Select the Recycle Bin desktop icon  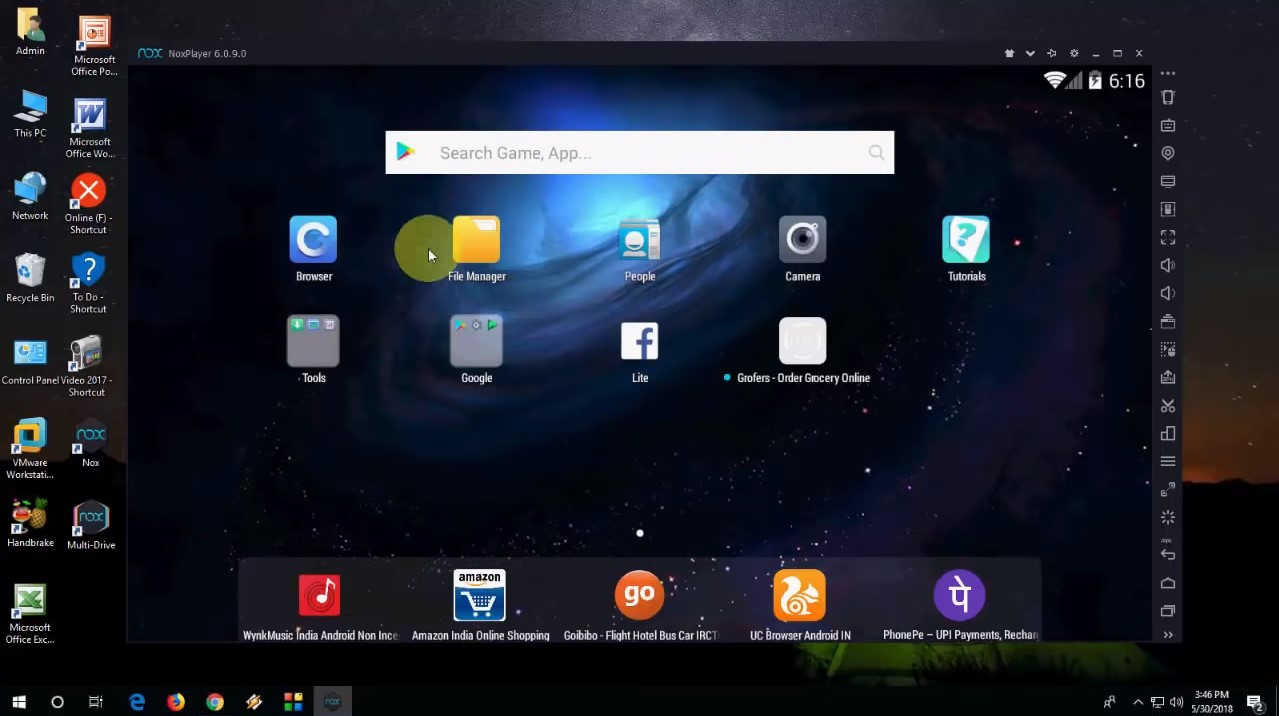pyautogui.click(x=30, y=278)
